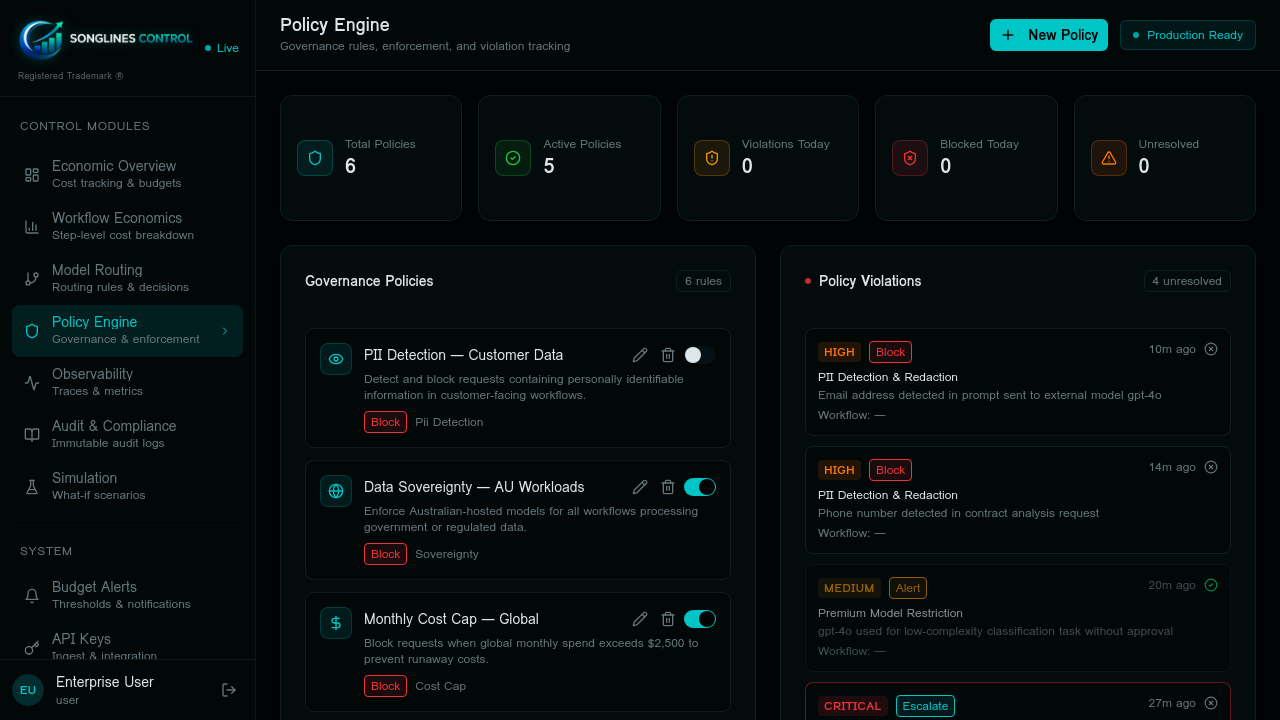
Task: Click Block tag on PII Detection — Customer Data policy
Action: pos(385,422)
